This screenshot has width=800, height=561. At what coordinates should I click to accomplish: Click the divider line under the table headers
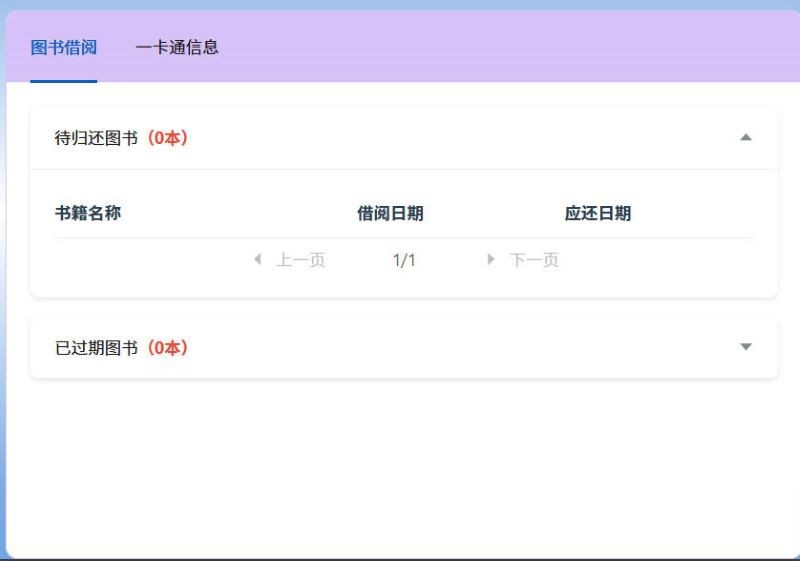pyautogui.click(x=404, y=238)
